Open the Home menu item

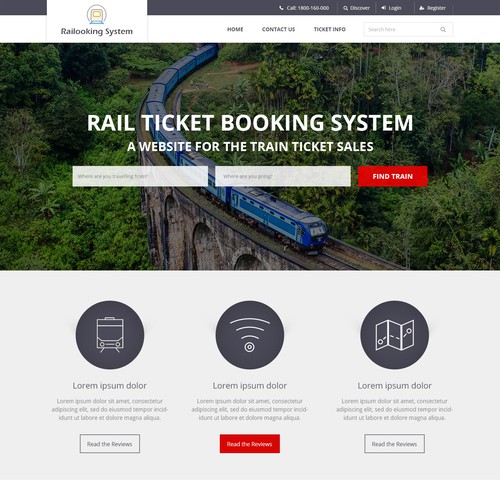pos(235,29)
